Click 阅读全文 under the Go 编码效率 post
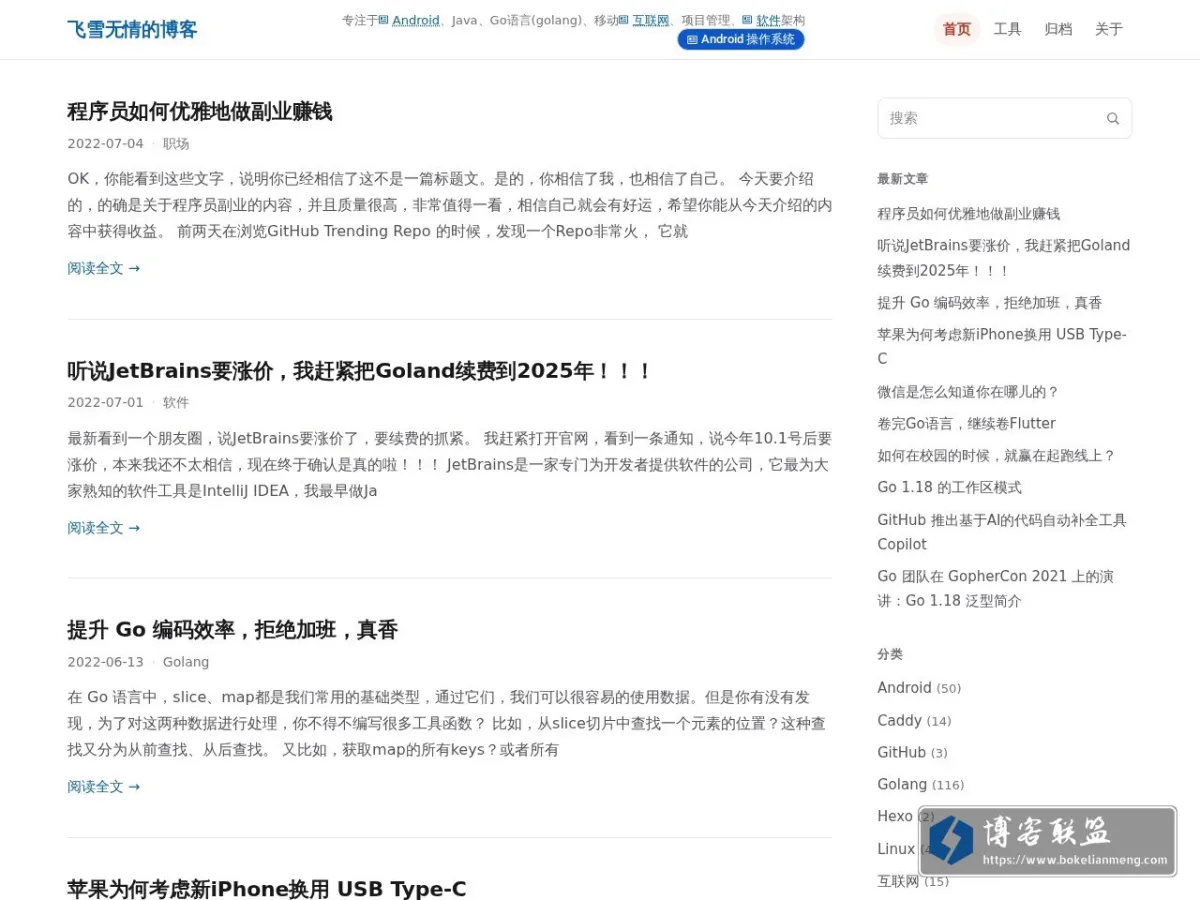This screenshot has height=900, width=1200. pyautogui.click(x=104, y=787)
